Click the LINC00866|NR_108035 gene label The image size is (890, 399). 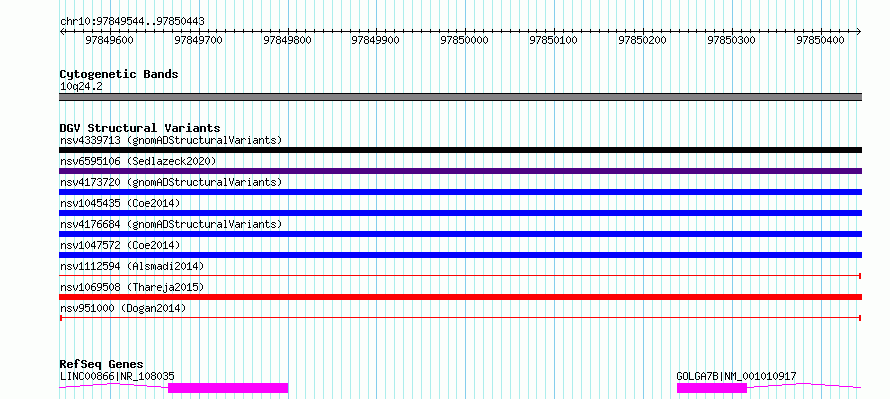coord(117,376)
